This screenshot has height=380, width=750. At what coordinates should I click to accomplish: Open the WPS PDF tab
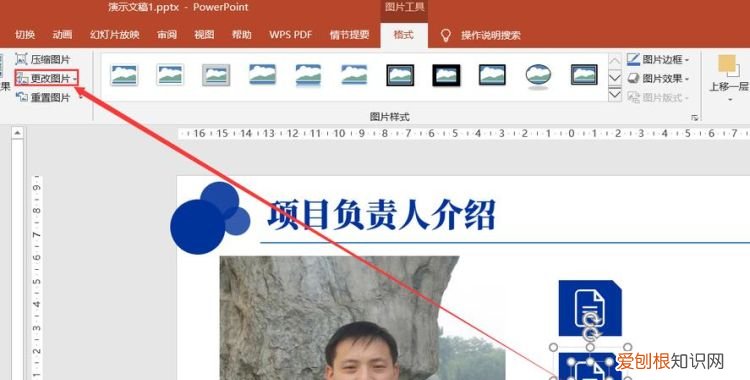(x=290, y=34)
